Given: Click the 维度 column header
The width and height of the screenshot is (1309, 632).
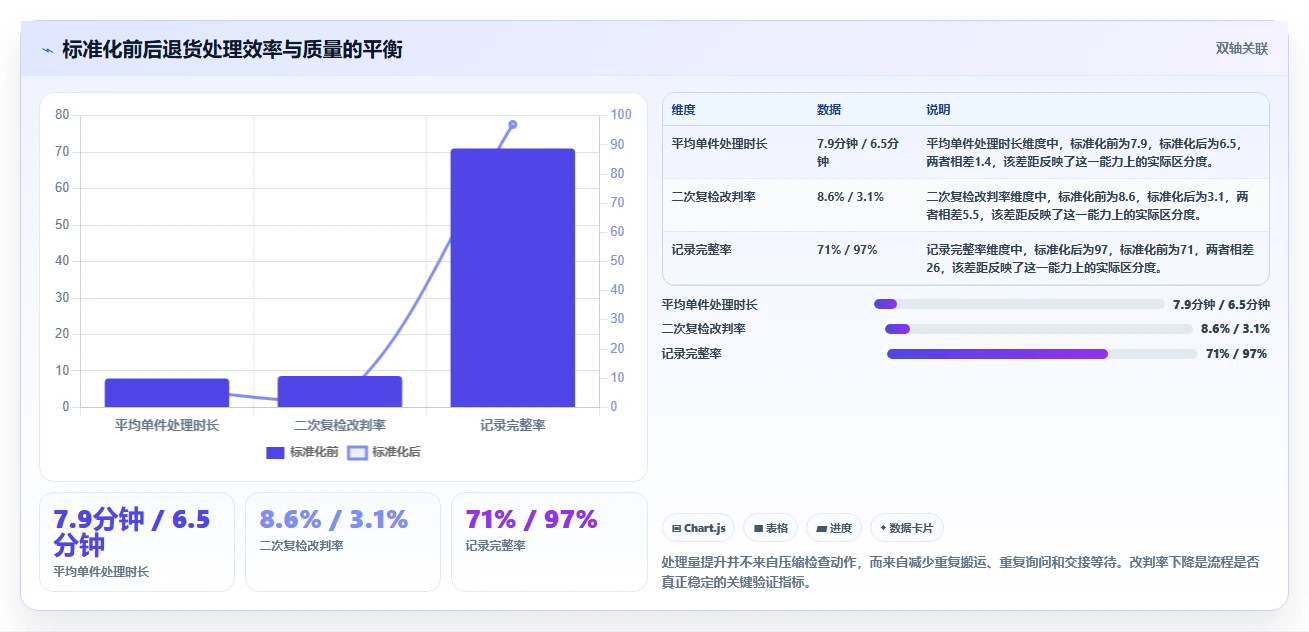Looking at the screenshot, I should coord(684,110).
